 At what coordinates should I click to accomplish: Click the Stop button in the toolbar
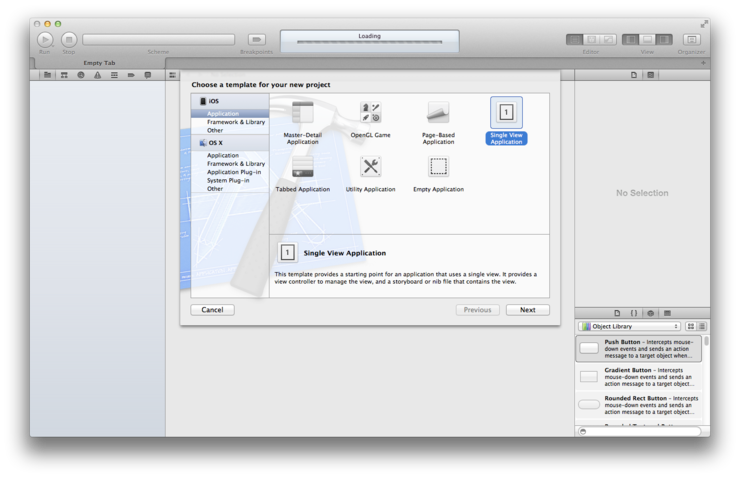click(x=69, y=40)
